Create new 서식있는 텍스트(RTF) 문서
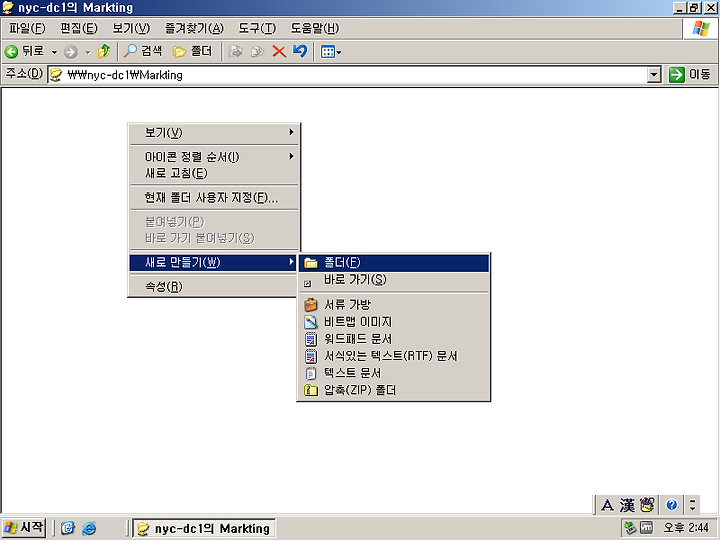 (x=394, y=356)
